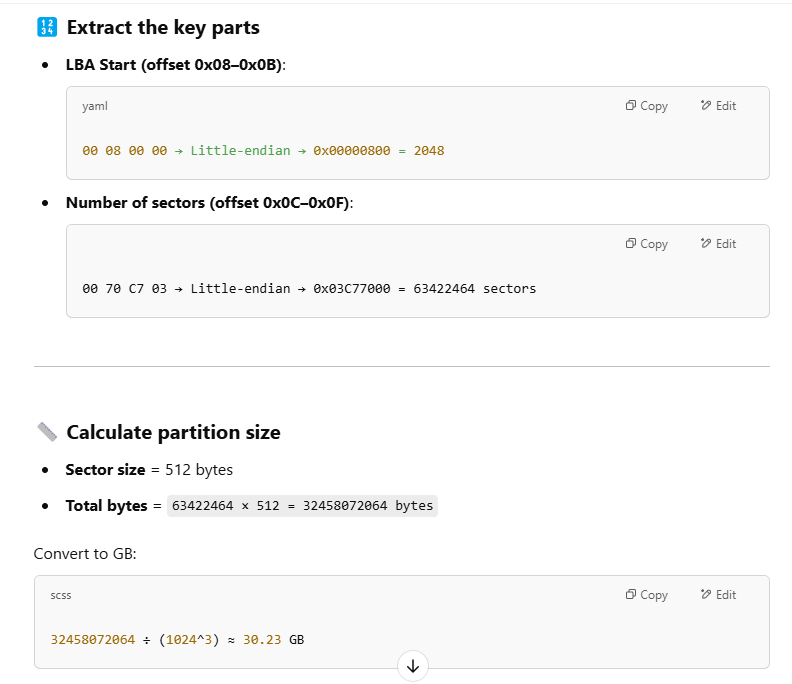Click the Number of sectors bullet text
This screenshot has width=792, height=684.
[209, 202]
